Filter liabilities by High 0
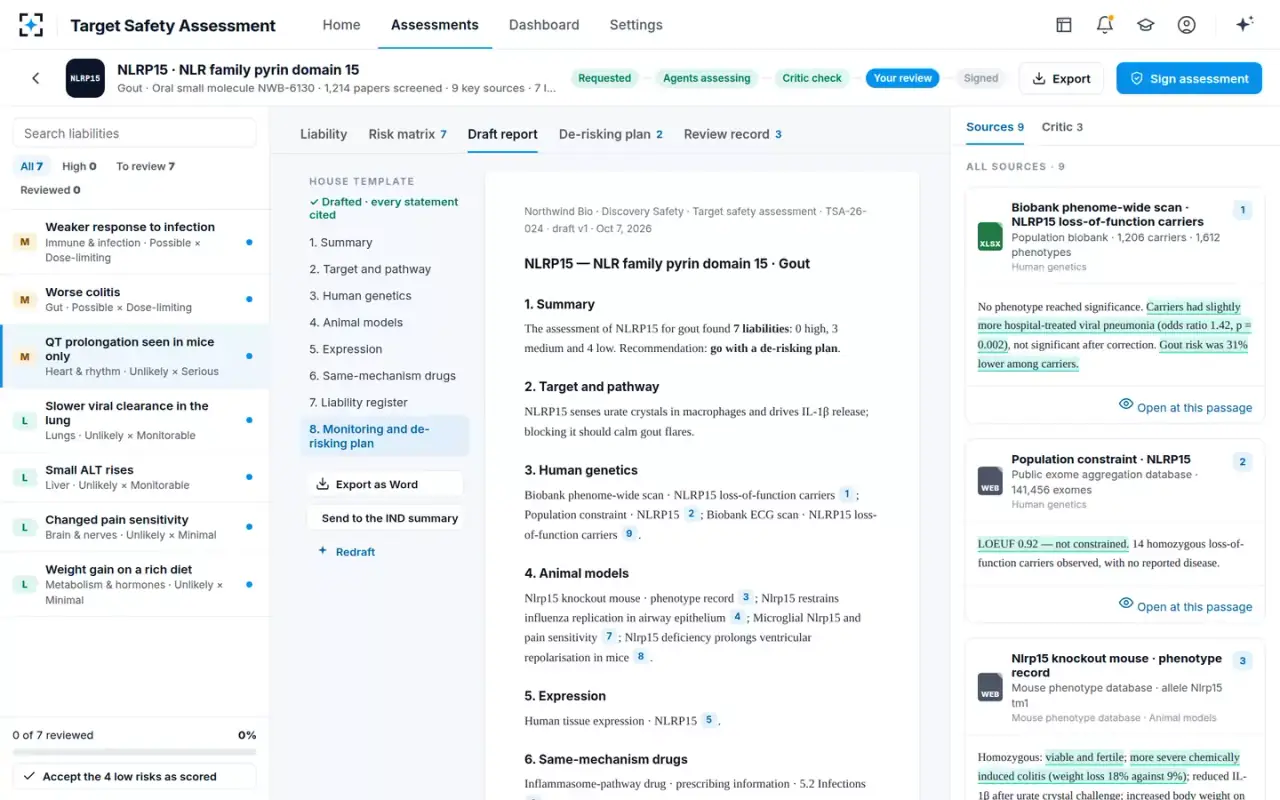 coord(79,166)
